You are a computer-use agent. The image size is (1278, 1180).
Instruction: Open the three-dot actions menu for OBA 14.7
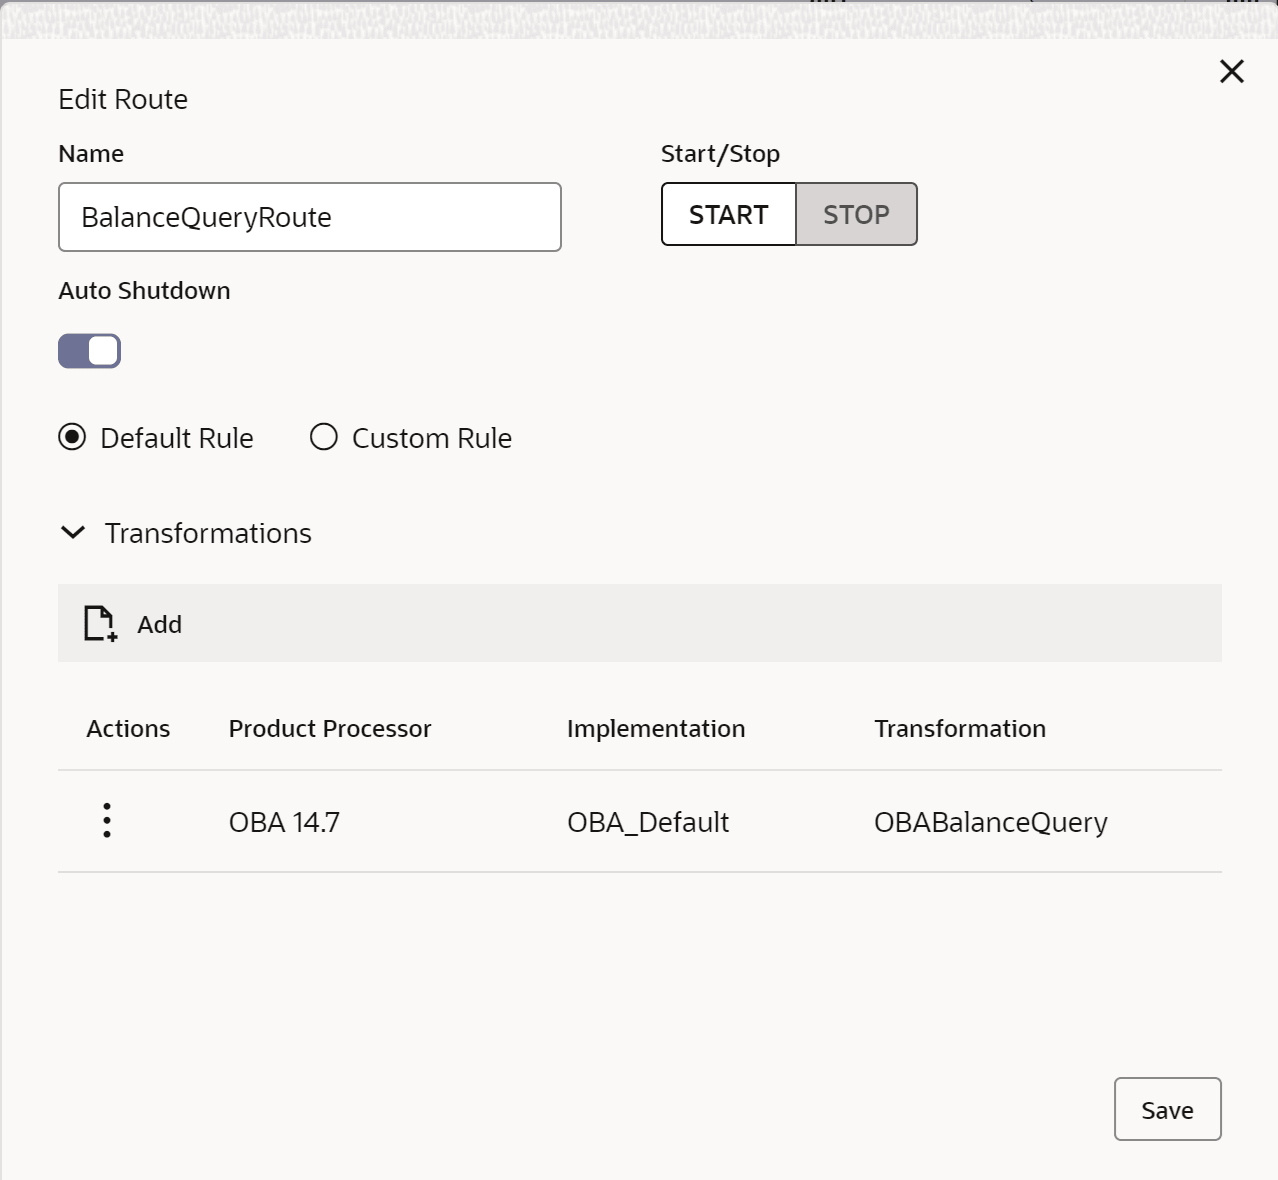point(107,821)
